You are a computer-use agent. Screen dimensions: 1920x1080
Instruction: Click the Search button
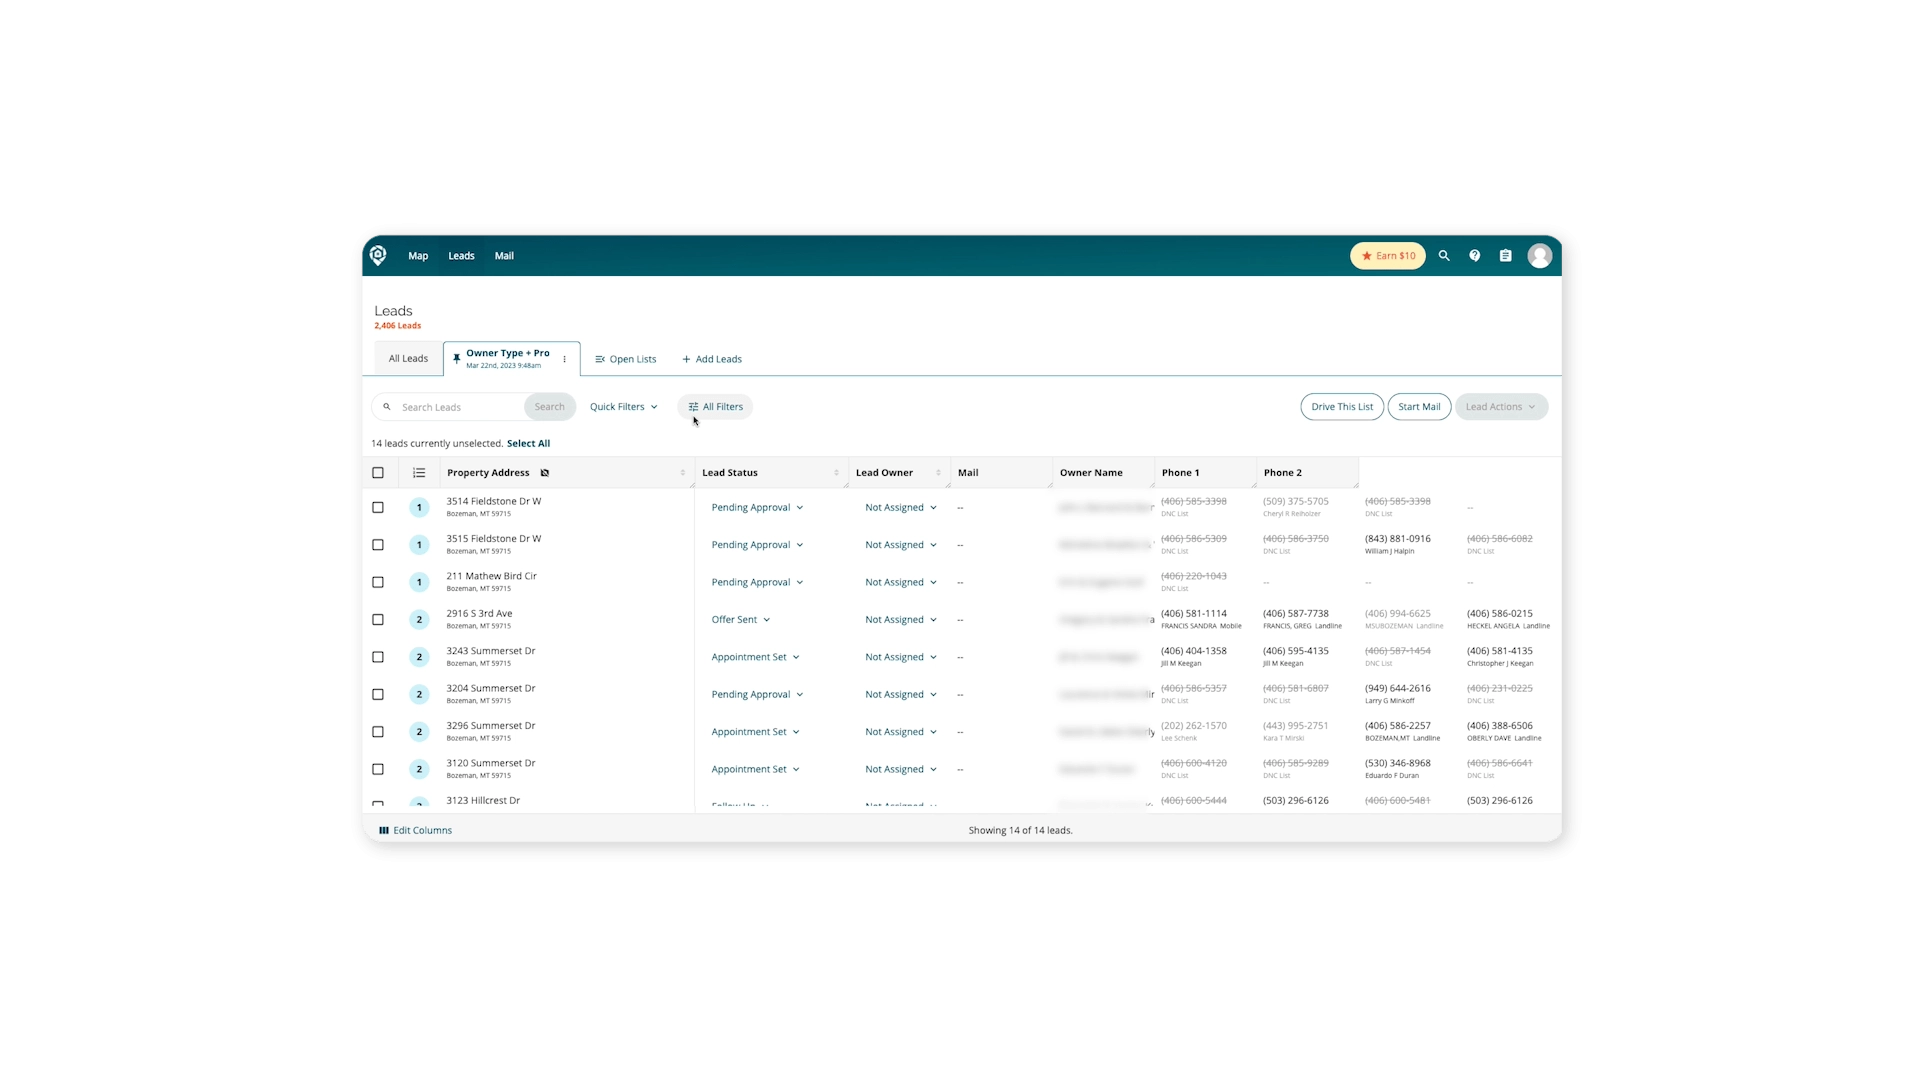549,407
